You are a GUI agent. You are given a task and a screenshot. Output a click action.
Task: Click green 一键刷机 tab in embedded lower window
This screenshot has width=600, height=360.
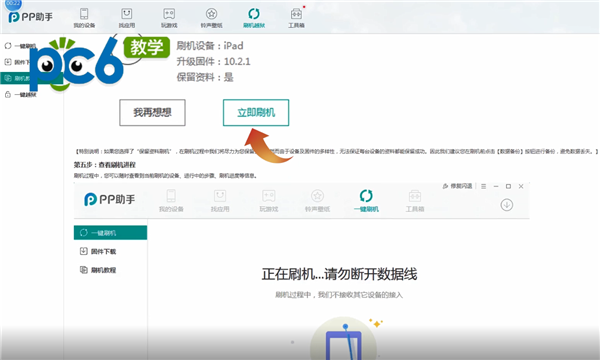click(x=366, y=201)
